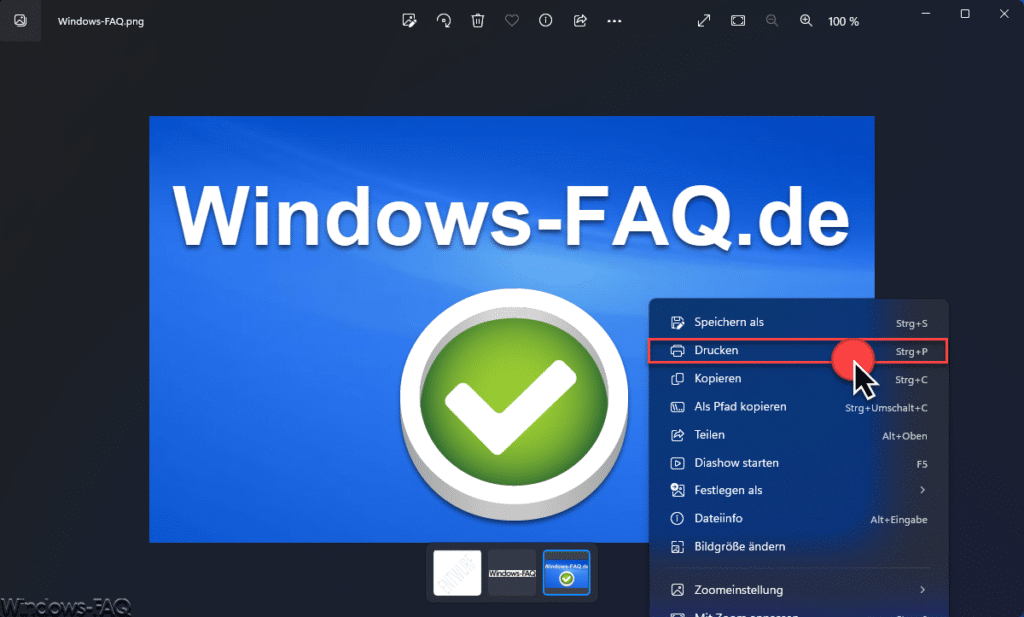Screen dimensions: 1024x617
Task: Click the share icon beside Teilen
Action: 677,435
